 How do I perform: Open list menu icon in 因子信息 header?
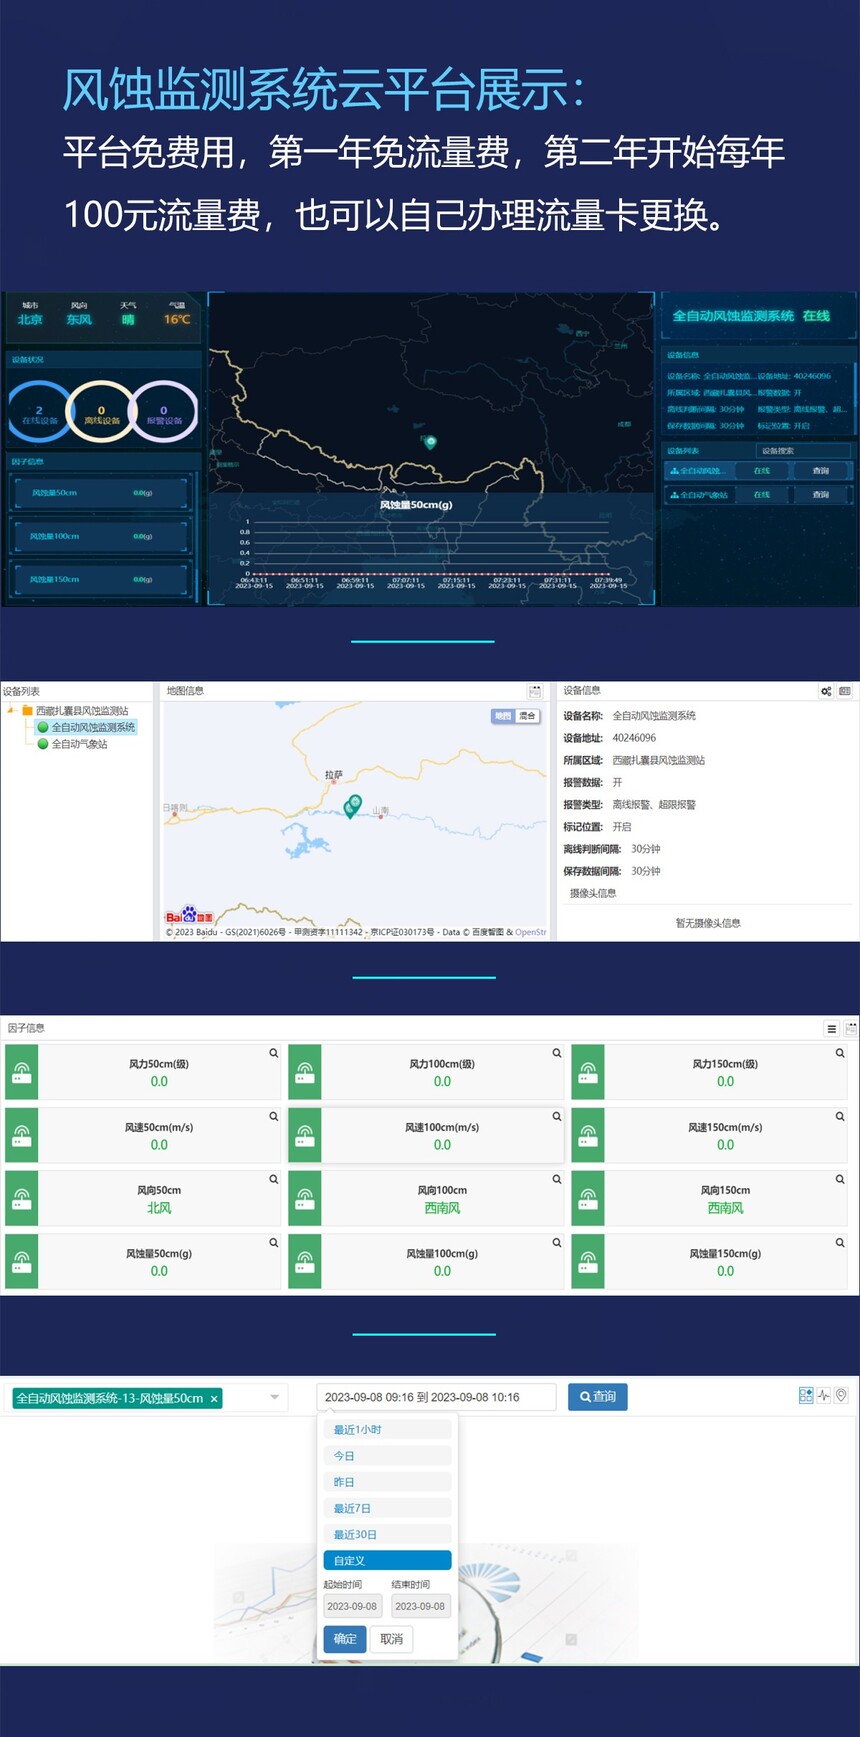pos(831,1028)
